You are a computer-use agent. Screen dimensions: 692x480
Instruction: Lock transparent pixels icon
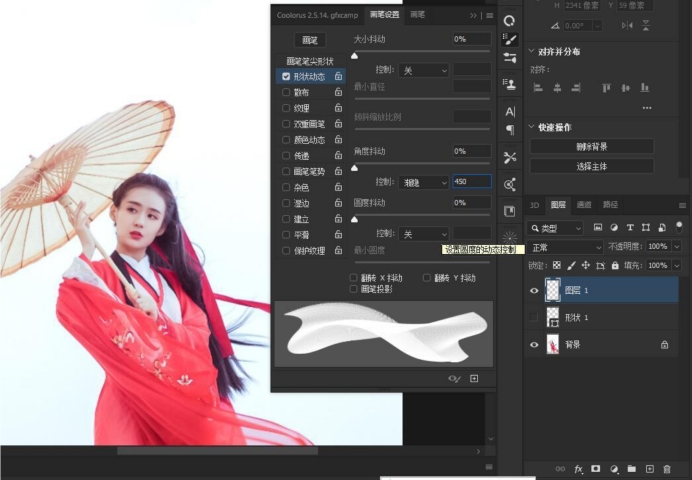pyautogui.click(x=557, y=265)
